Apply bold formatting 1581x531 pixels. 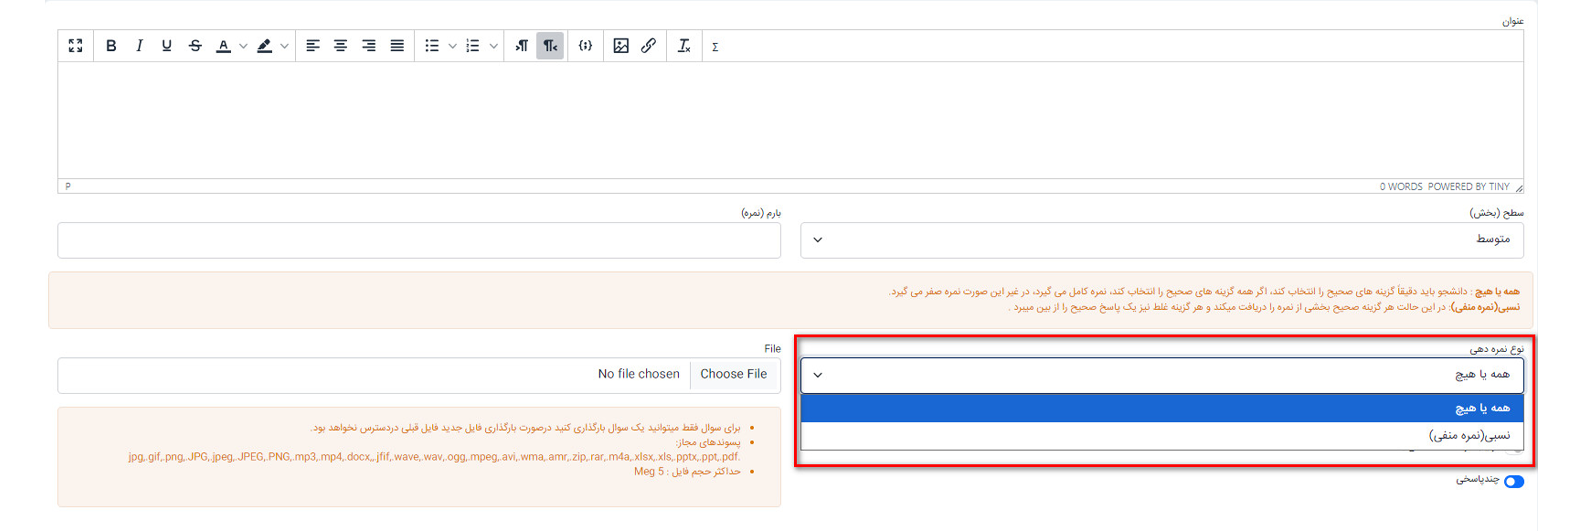(x=111, y=46)
